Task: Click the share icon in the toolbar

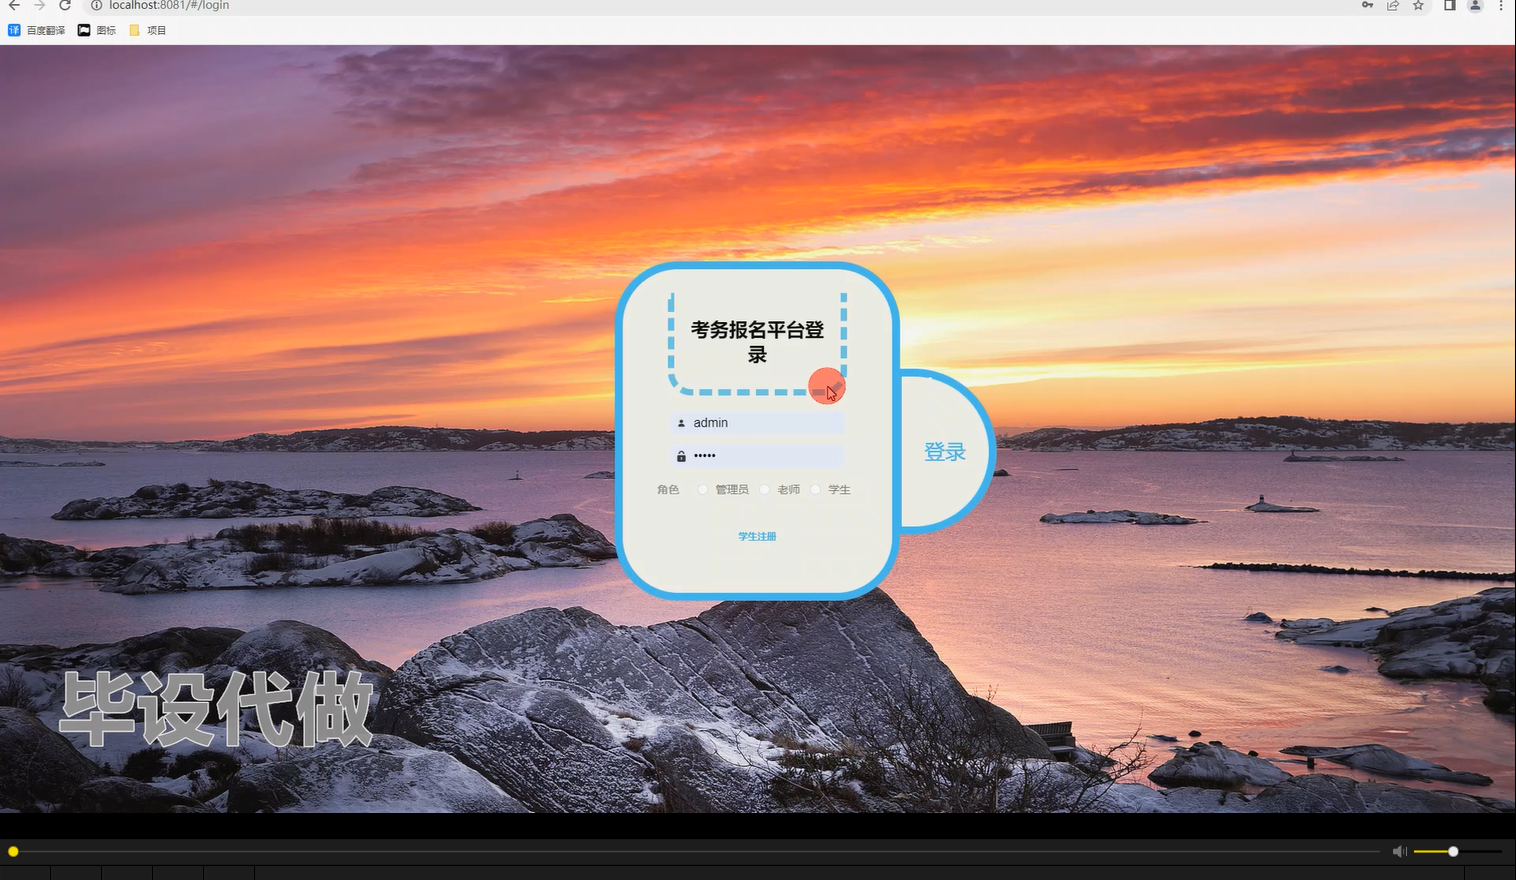Action: click(1392, 6)
